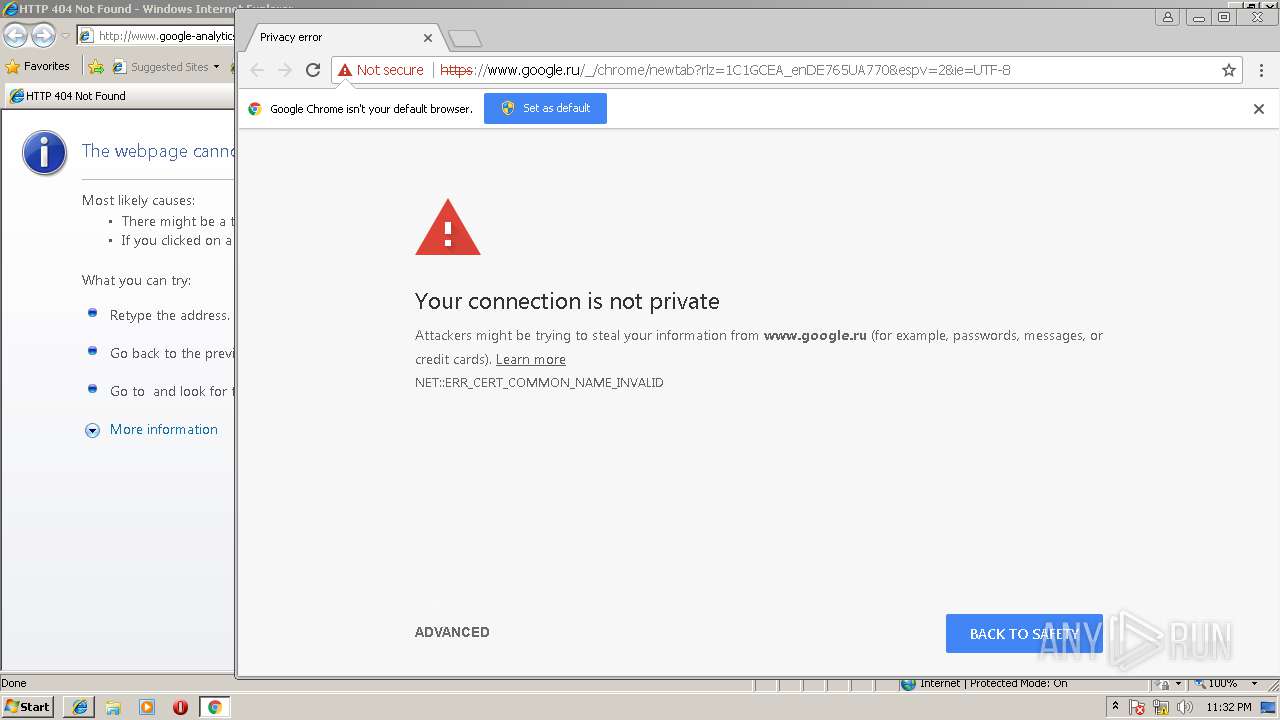Open a new Chrome tab
Image resolution: width=1280 pixels, height=720 pixels.
point(465,39)
